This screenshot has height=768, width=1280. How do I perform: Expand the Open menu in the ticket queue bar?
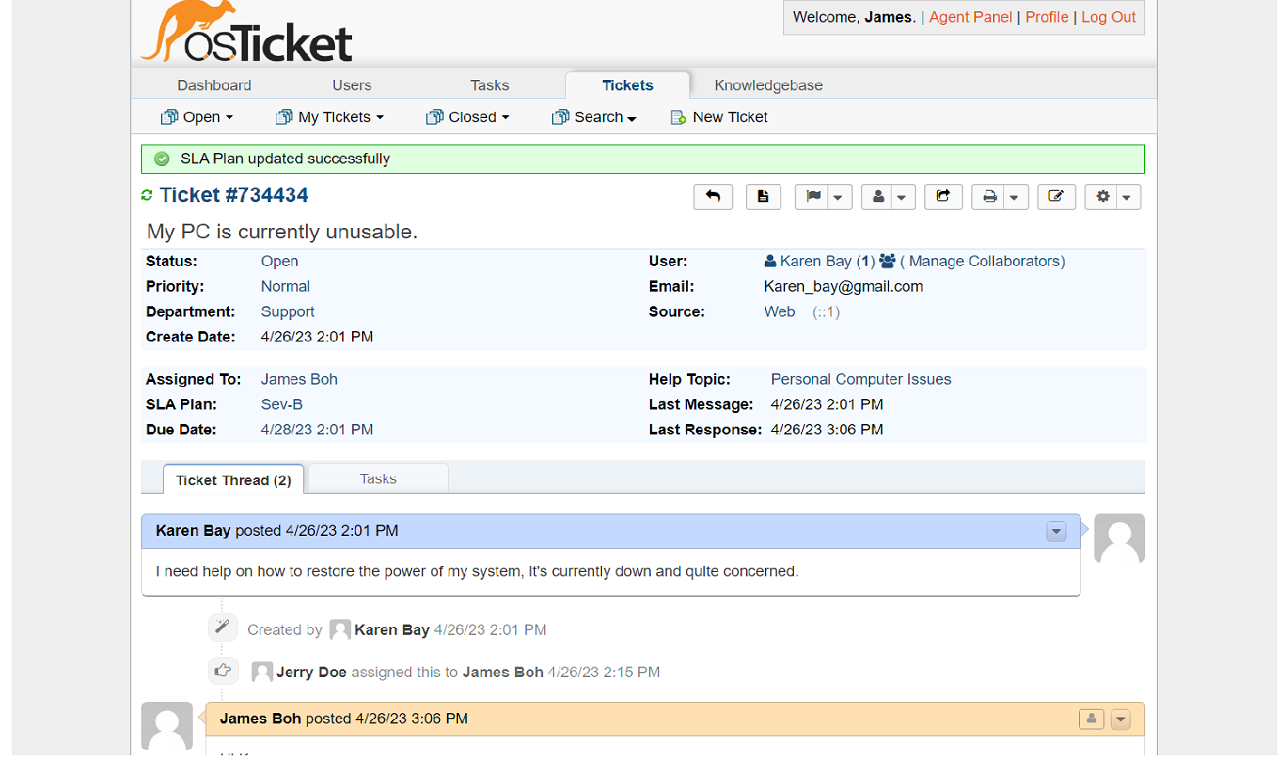(197, 117)
